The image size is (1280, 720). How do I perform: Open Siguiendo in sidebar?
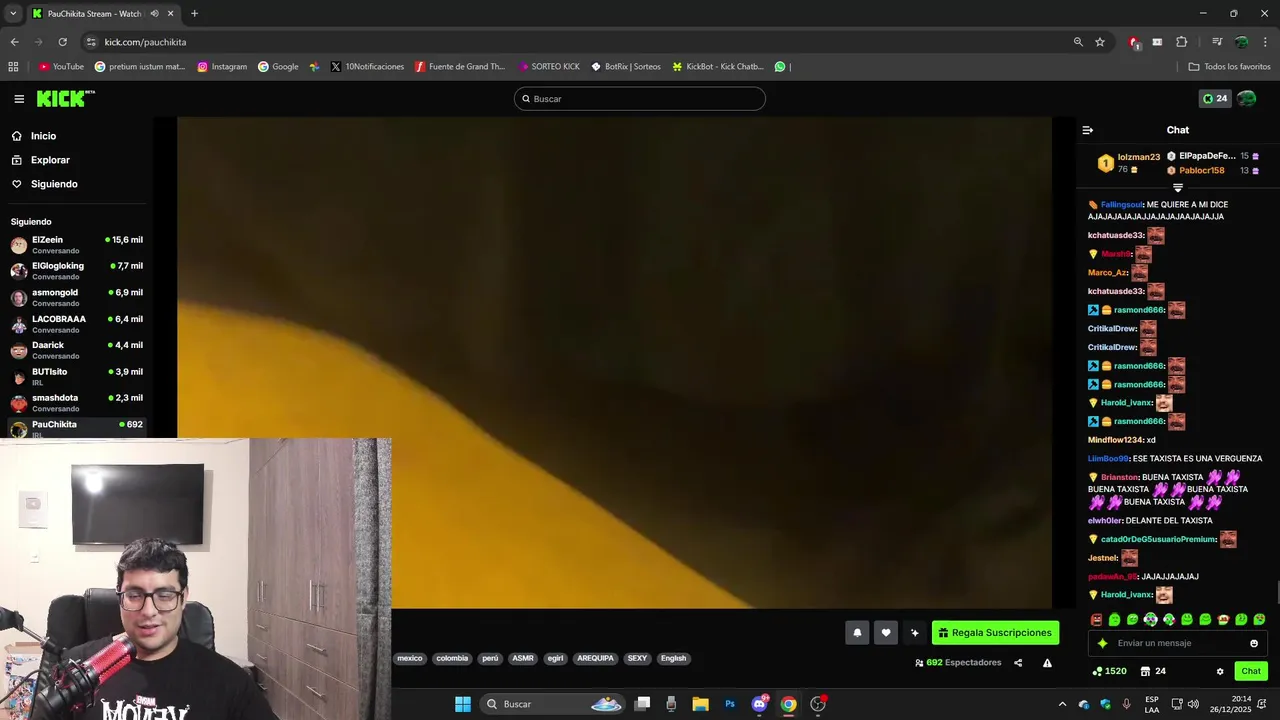tap(45, 184)
